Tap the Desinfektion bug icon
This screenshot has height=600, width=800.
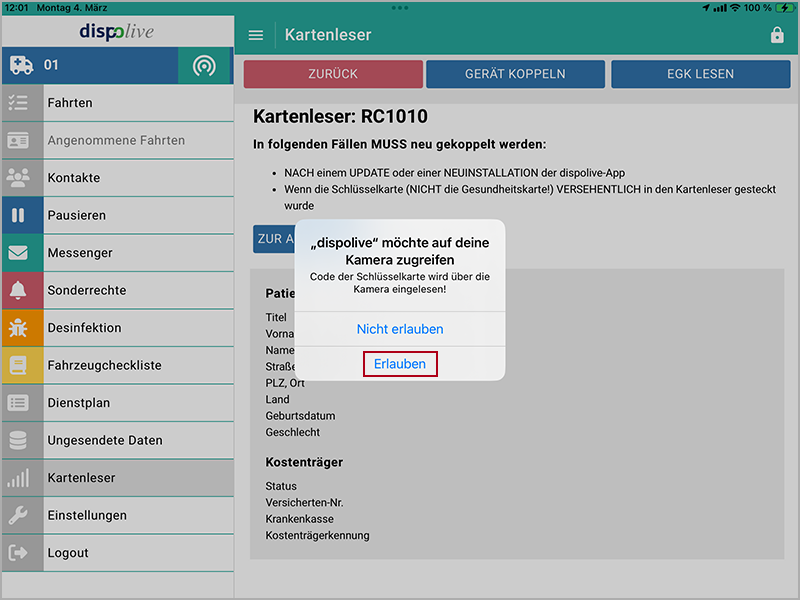pyautogui.click(x=18, y=328)
